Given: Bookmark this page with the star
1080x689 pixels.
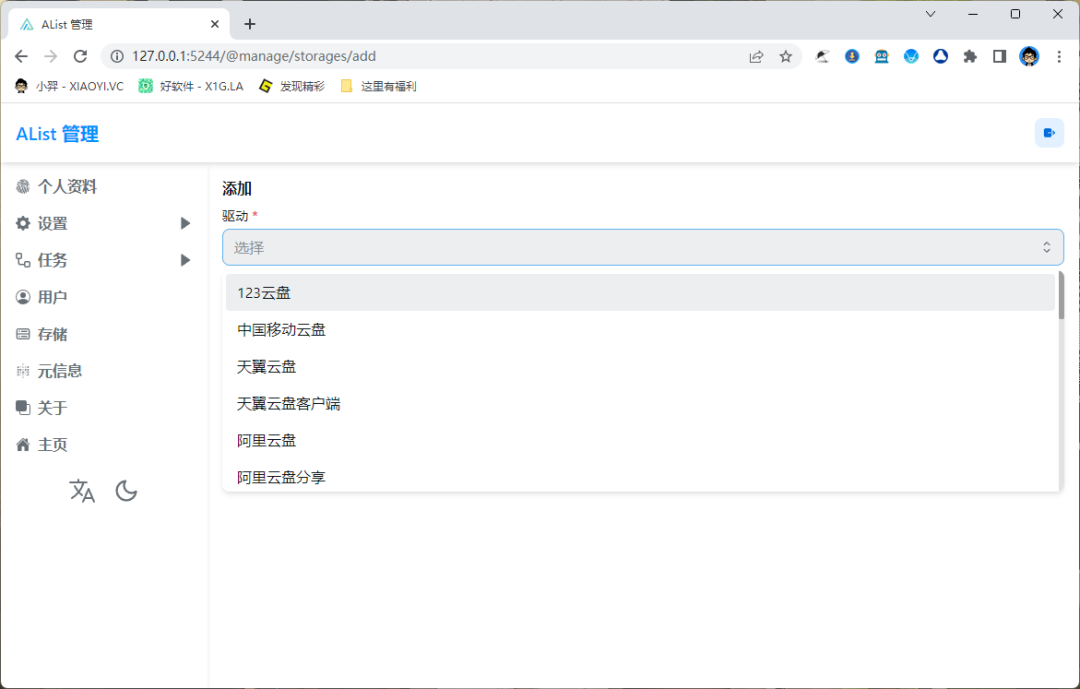Looking at the screenshot, I should point(785,56).
